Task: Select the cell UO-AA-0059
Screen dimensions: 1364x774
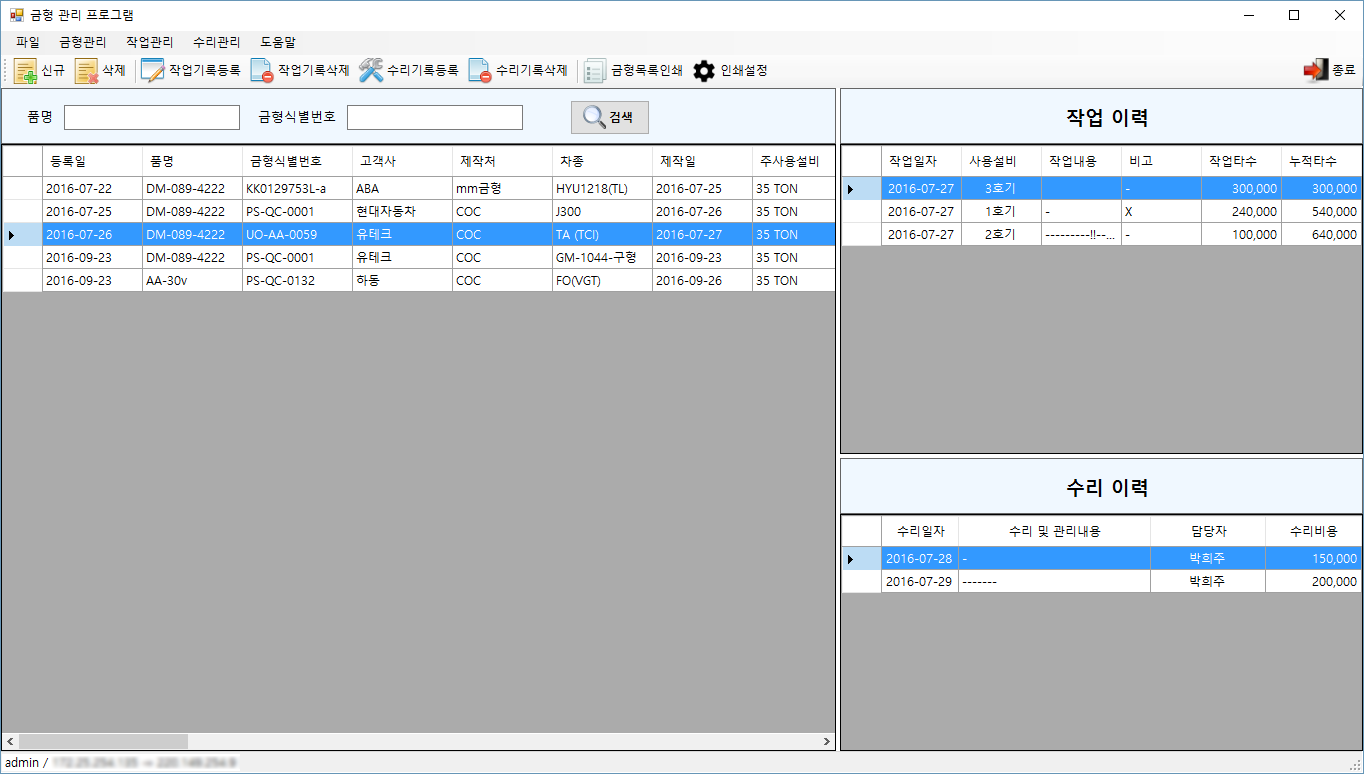Action: tap(297, 234)
